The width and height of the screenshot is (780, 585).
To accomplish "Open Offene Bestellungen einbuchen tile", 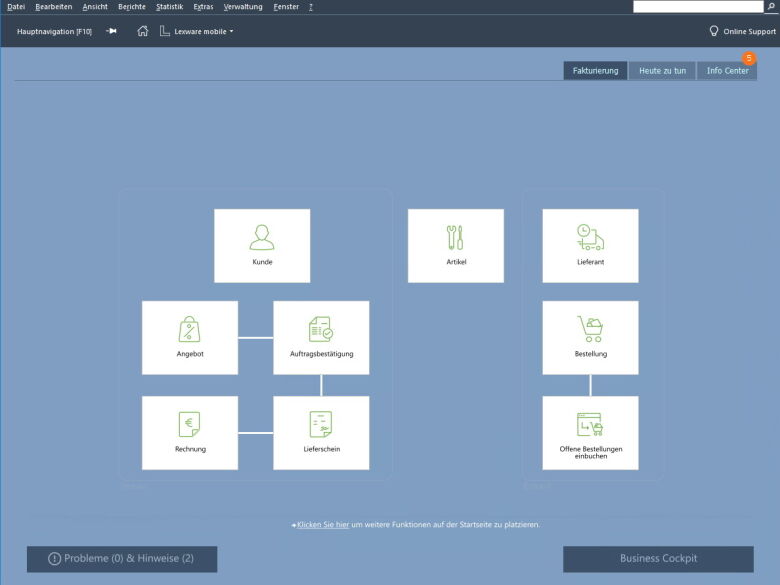I will 590,432.
